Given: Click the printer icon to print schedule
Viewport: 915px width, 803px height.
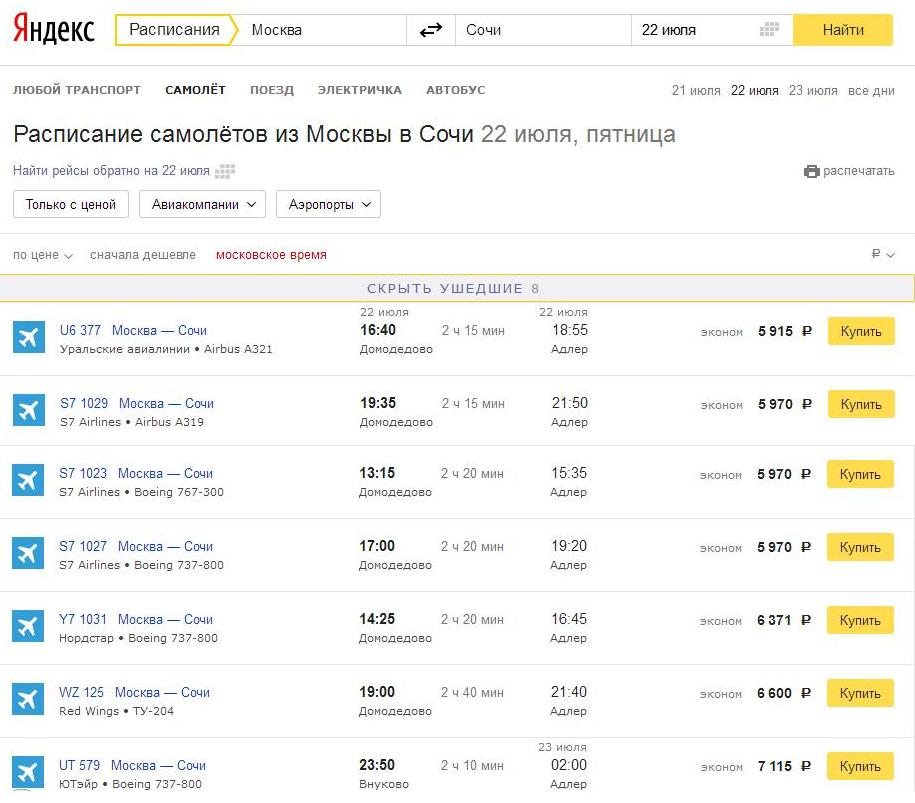Looking at the screenshot, I should point(811,171).
